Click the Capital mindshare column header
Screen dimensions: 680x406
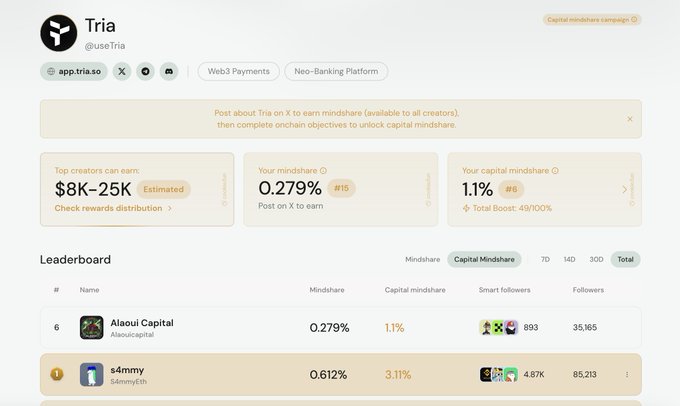tap(415, 290)
